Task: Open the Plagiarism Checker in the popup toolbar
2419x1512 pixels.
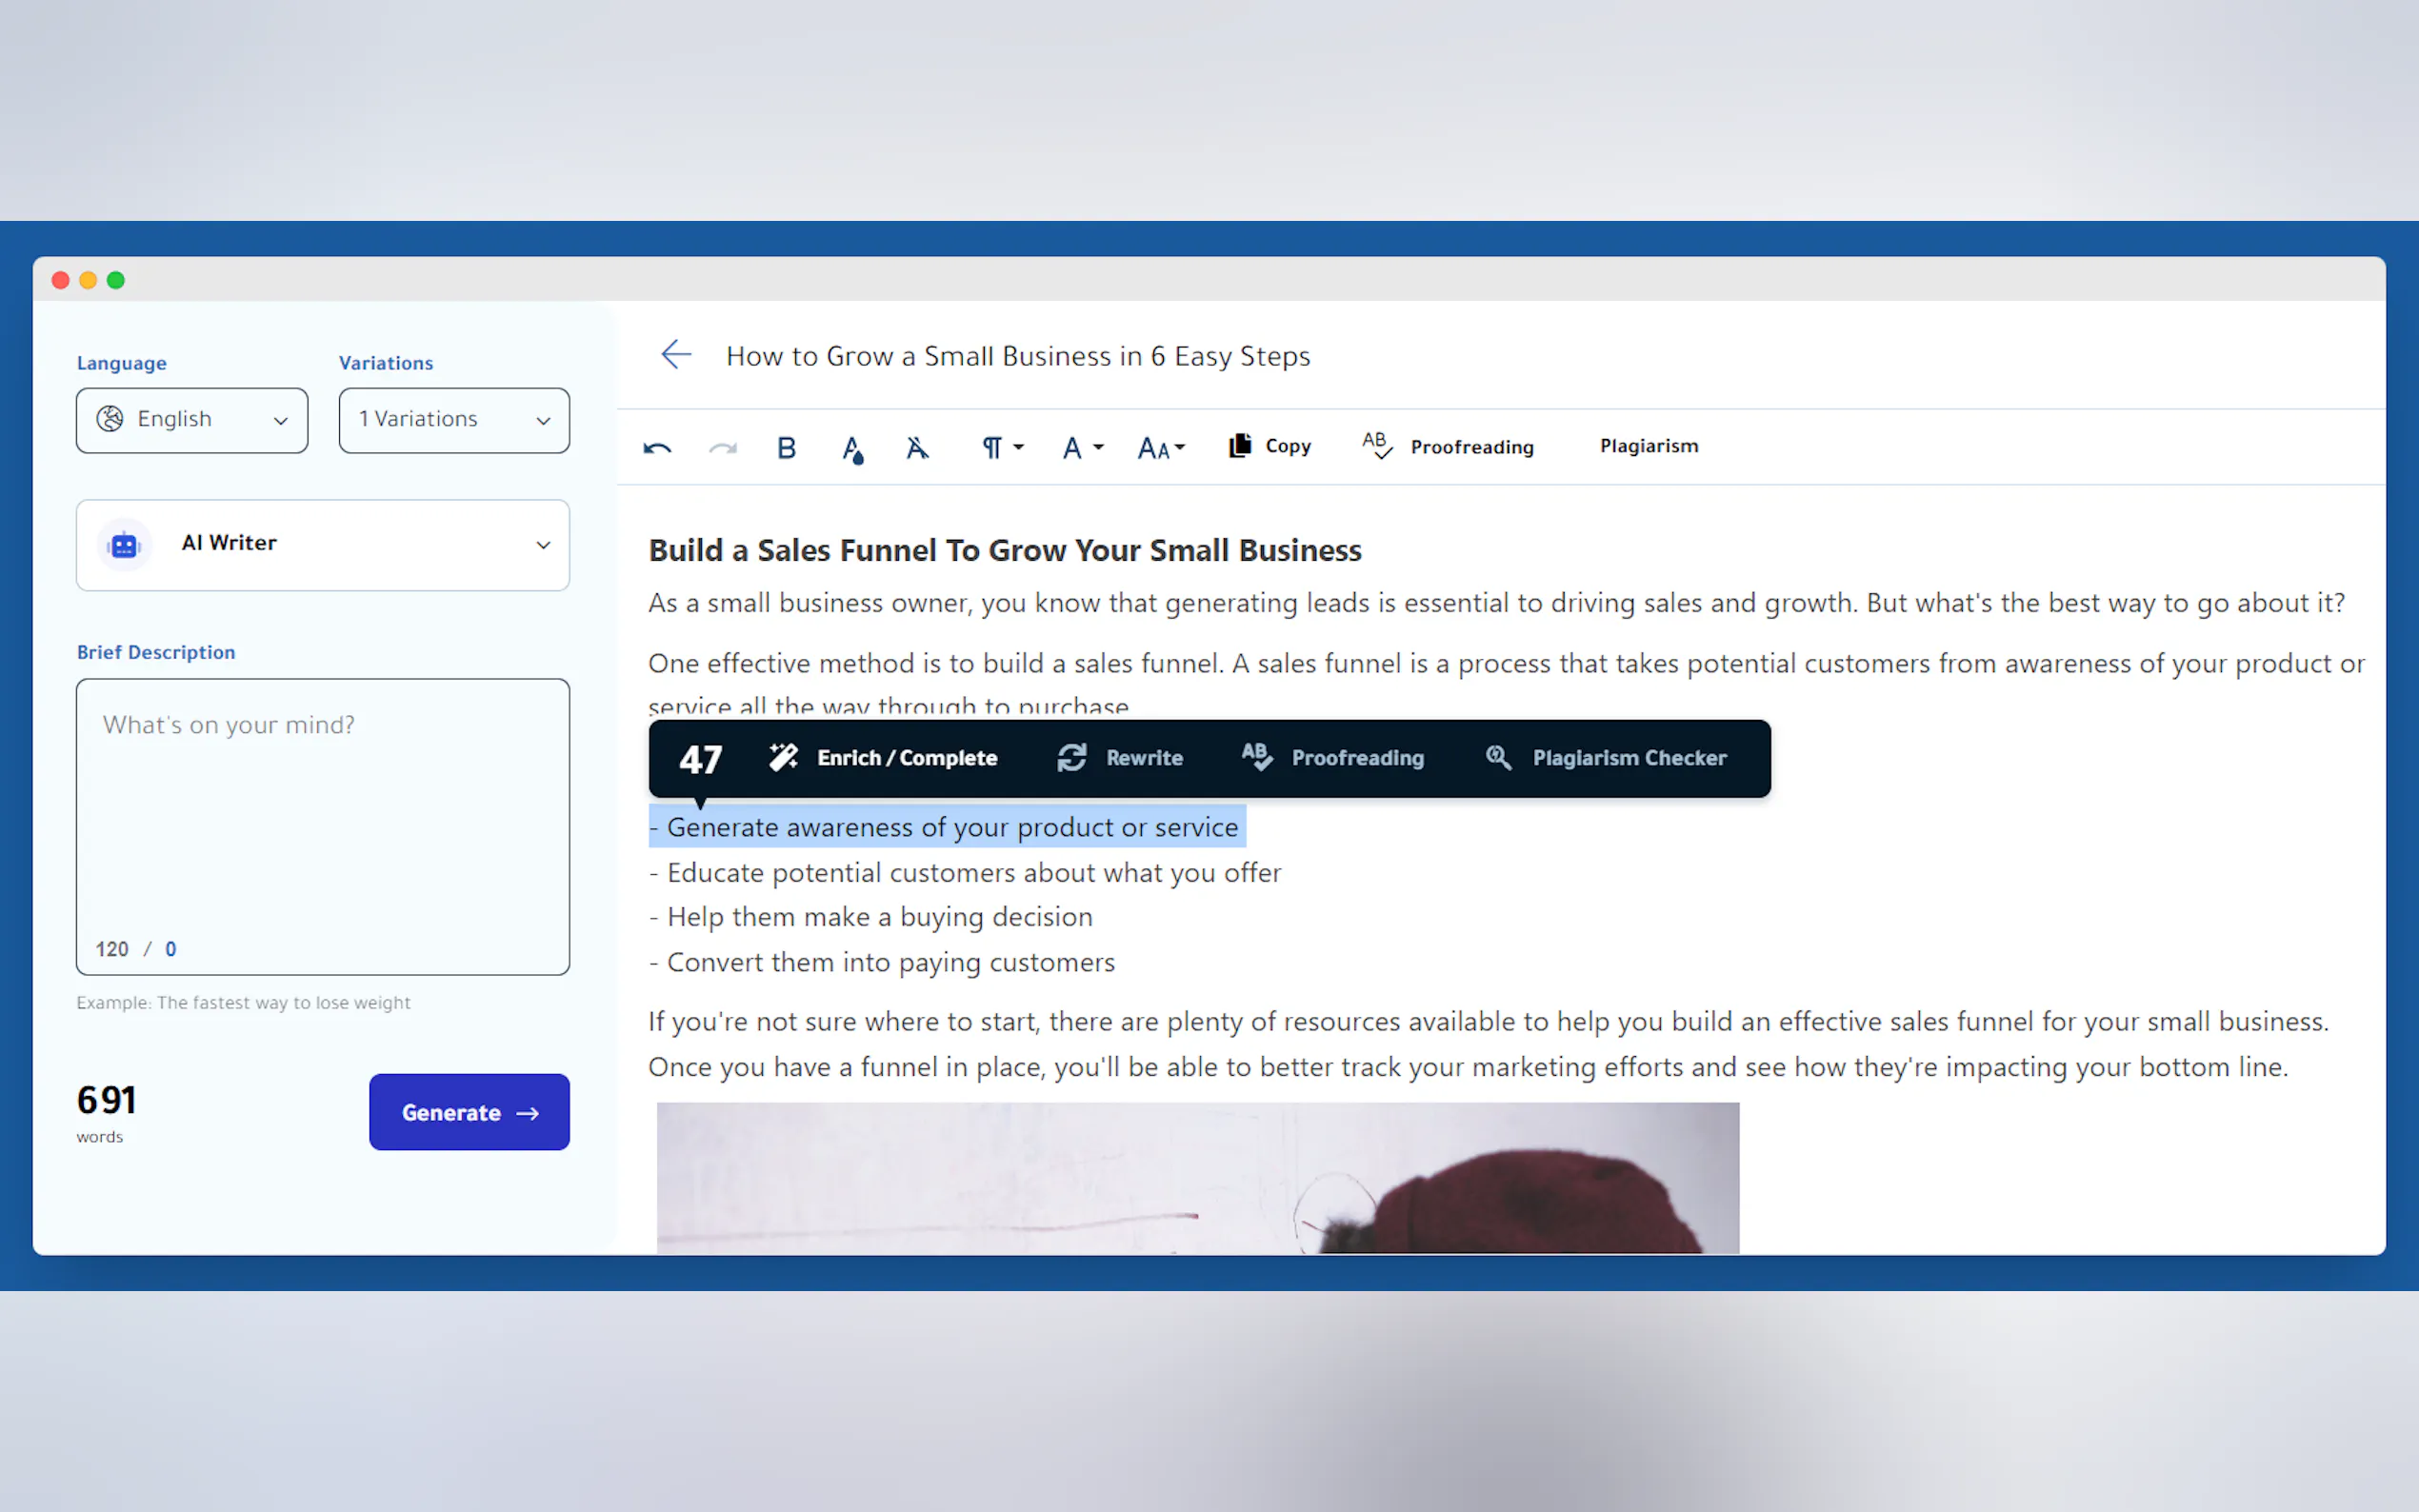Action: (1607, 757)
